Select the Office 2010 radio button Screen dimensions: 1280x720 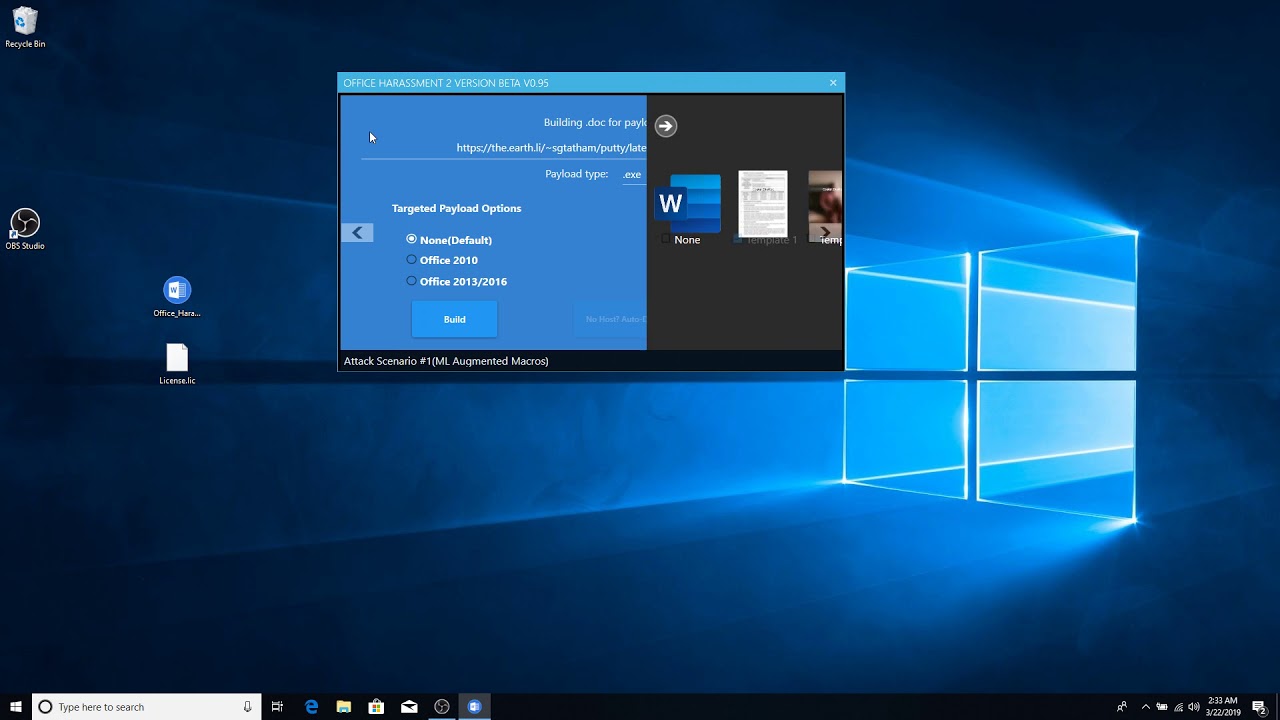411,259
